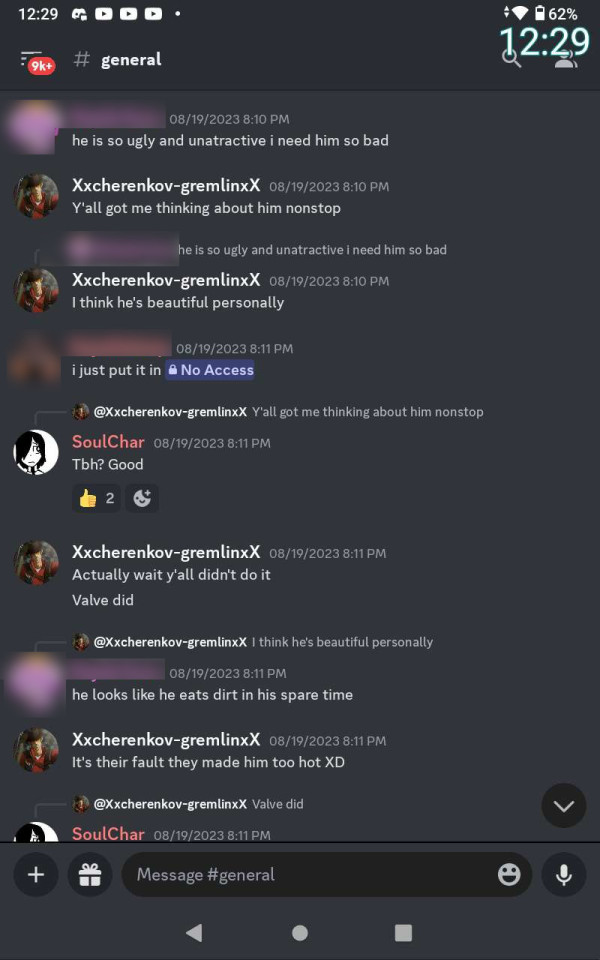Open SoulChar's avatar profile picture
The height and width of the screenshot is (960, 600).
tap(36, 452)
